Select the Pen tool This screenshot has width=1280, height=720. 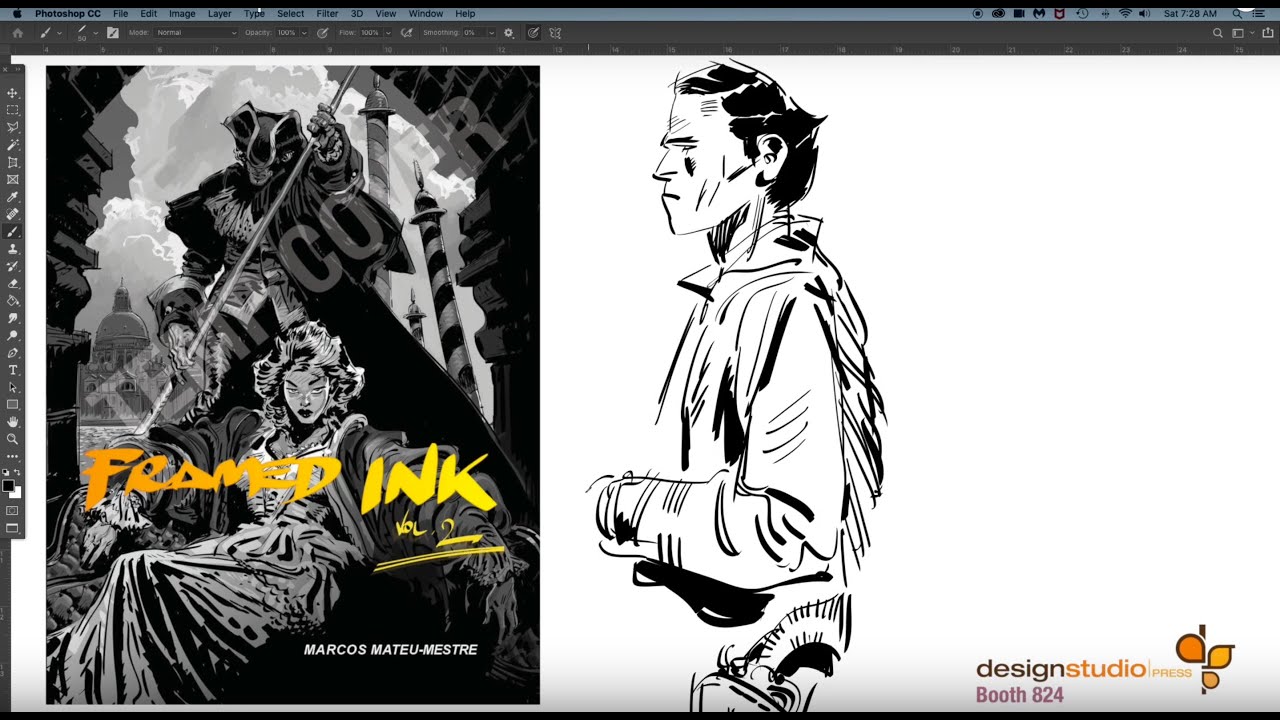point(13,353)
